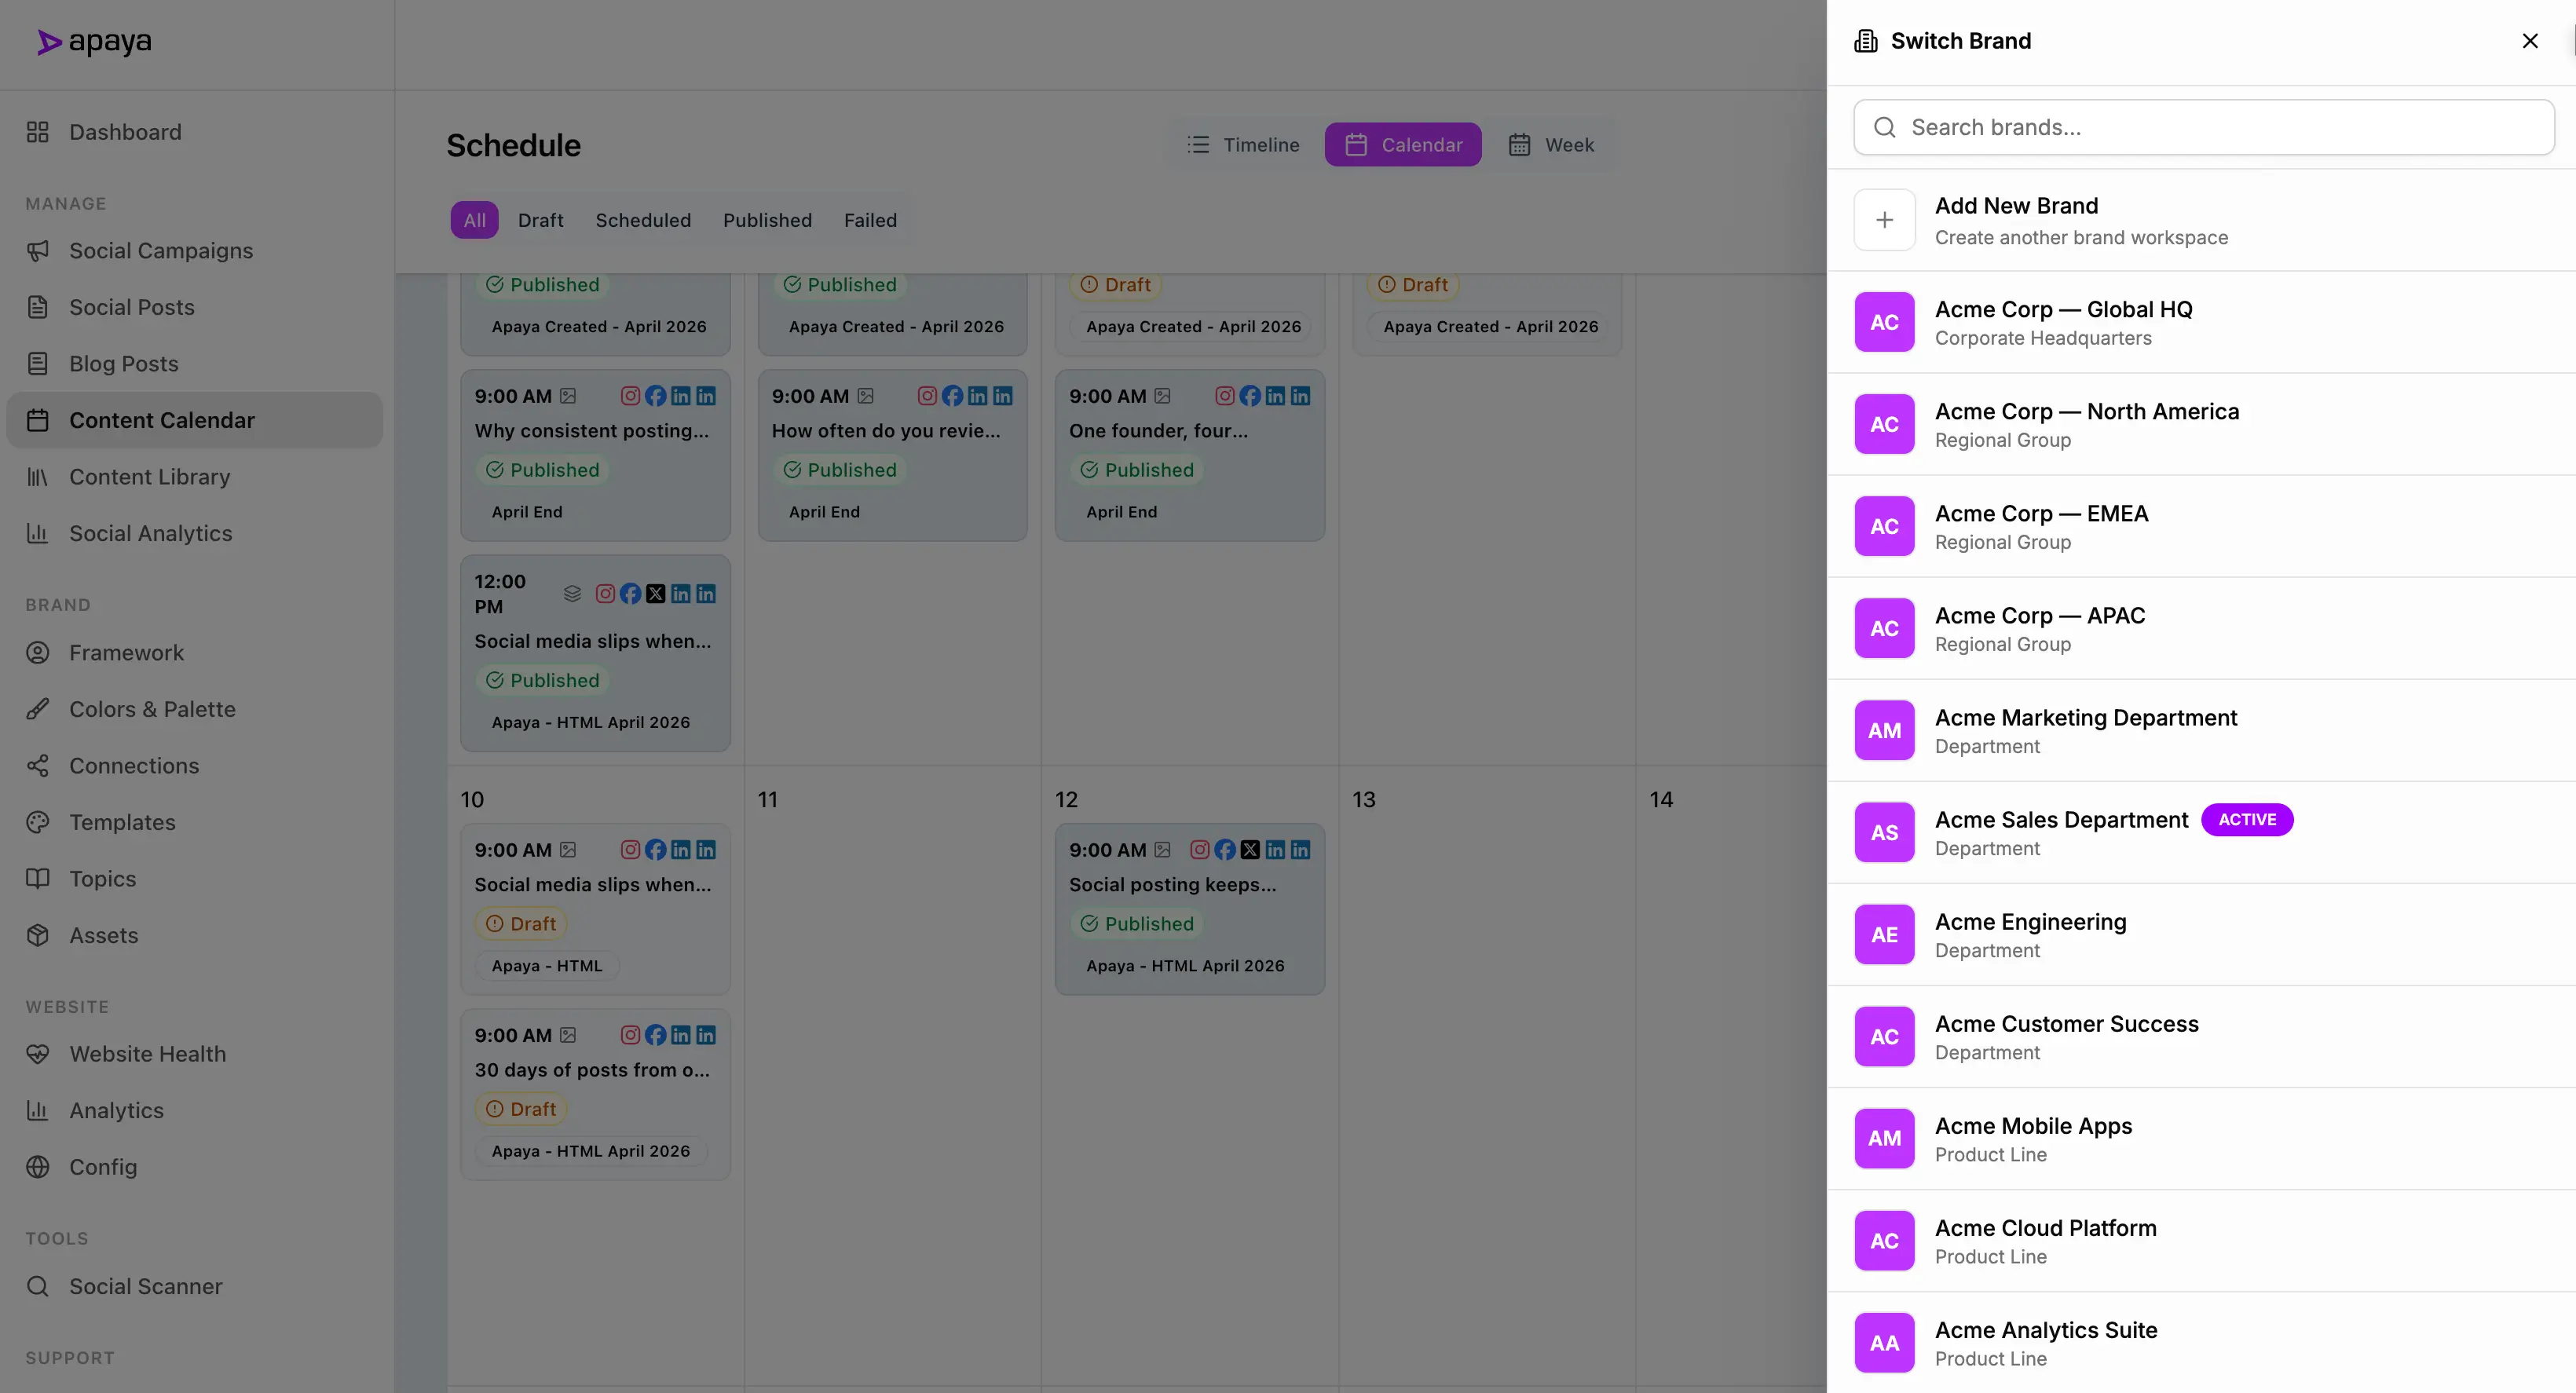2576x1393 pixels.
Task: Click the X icon on day 12 post
Action: click(x=1250, y=849)
